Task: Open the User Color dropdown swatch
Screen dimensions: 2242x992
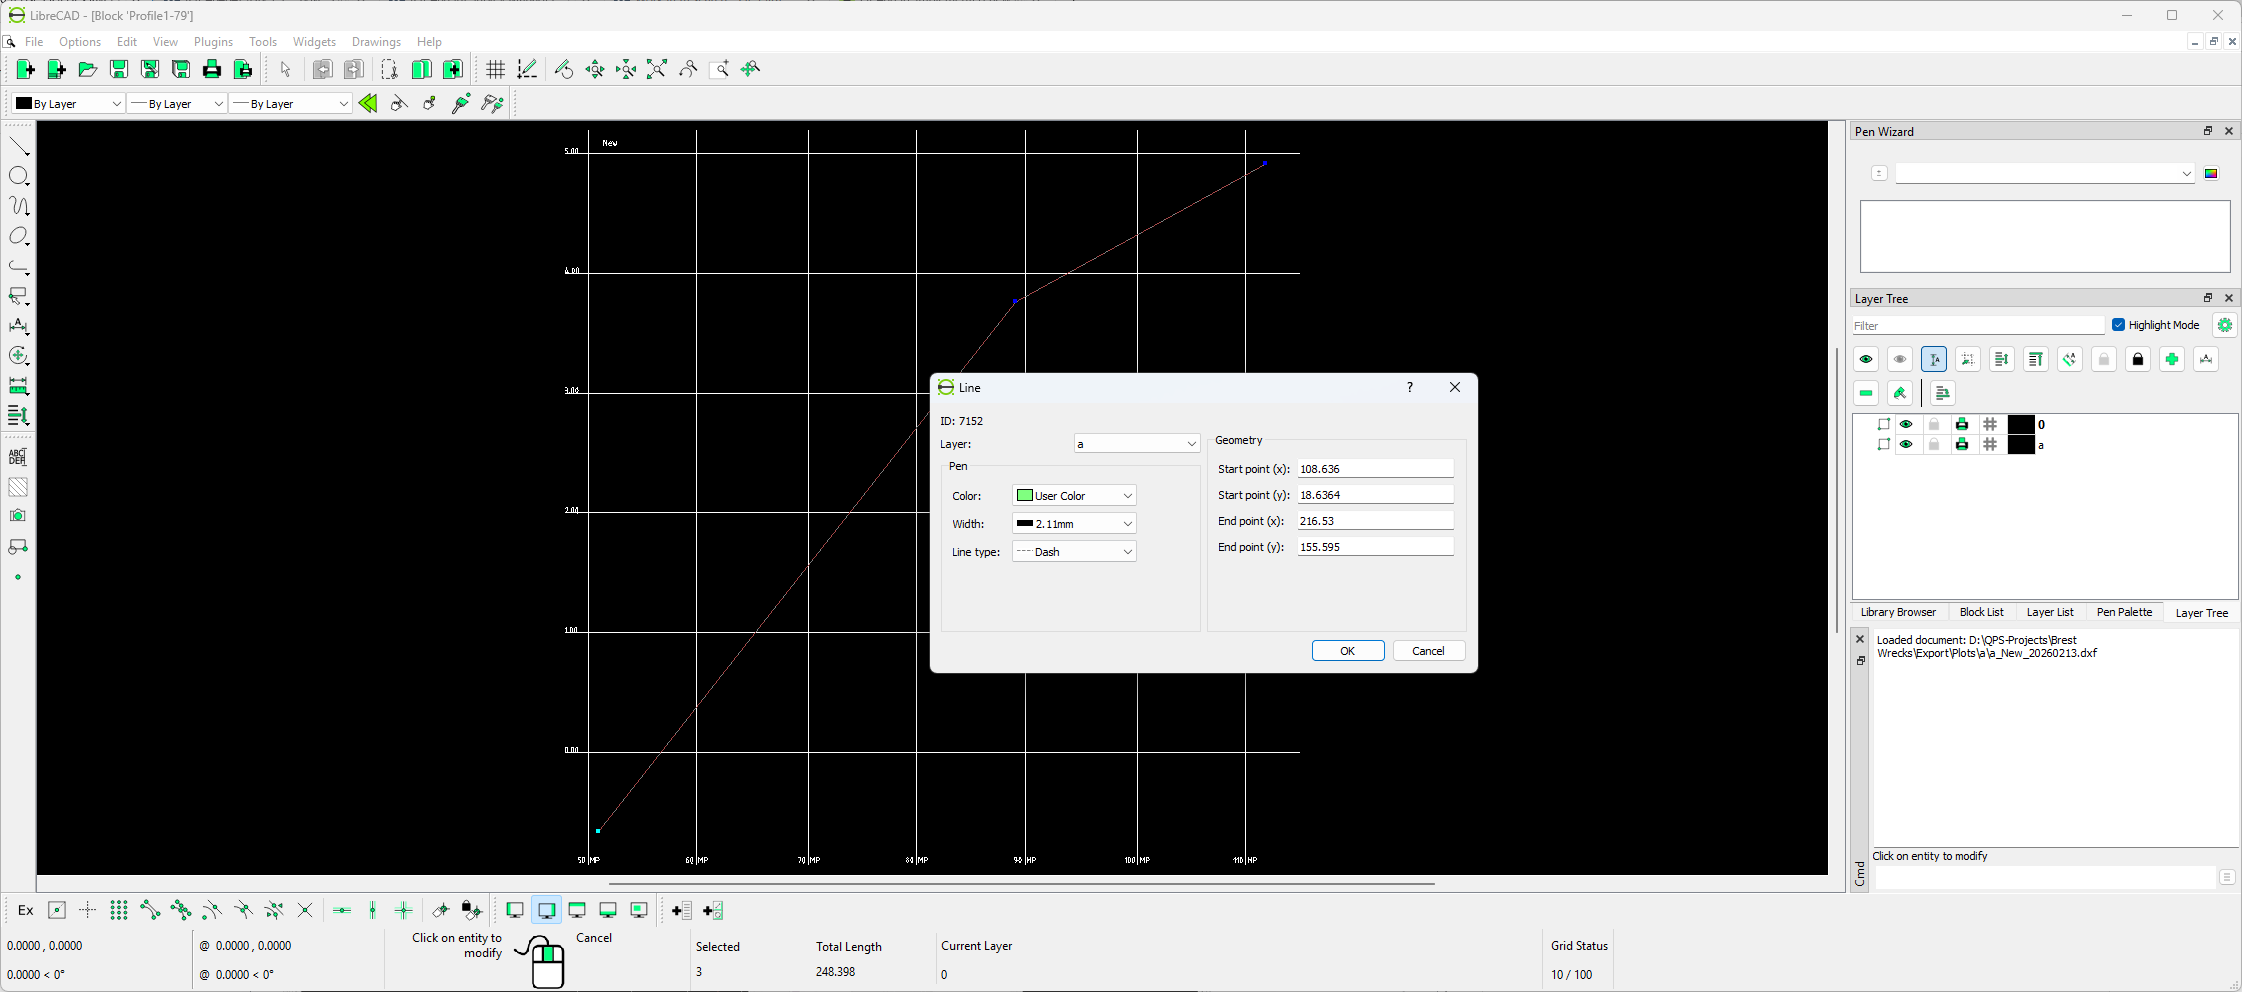Action: [1074, 496]
